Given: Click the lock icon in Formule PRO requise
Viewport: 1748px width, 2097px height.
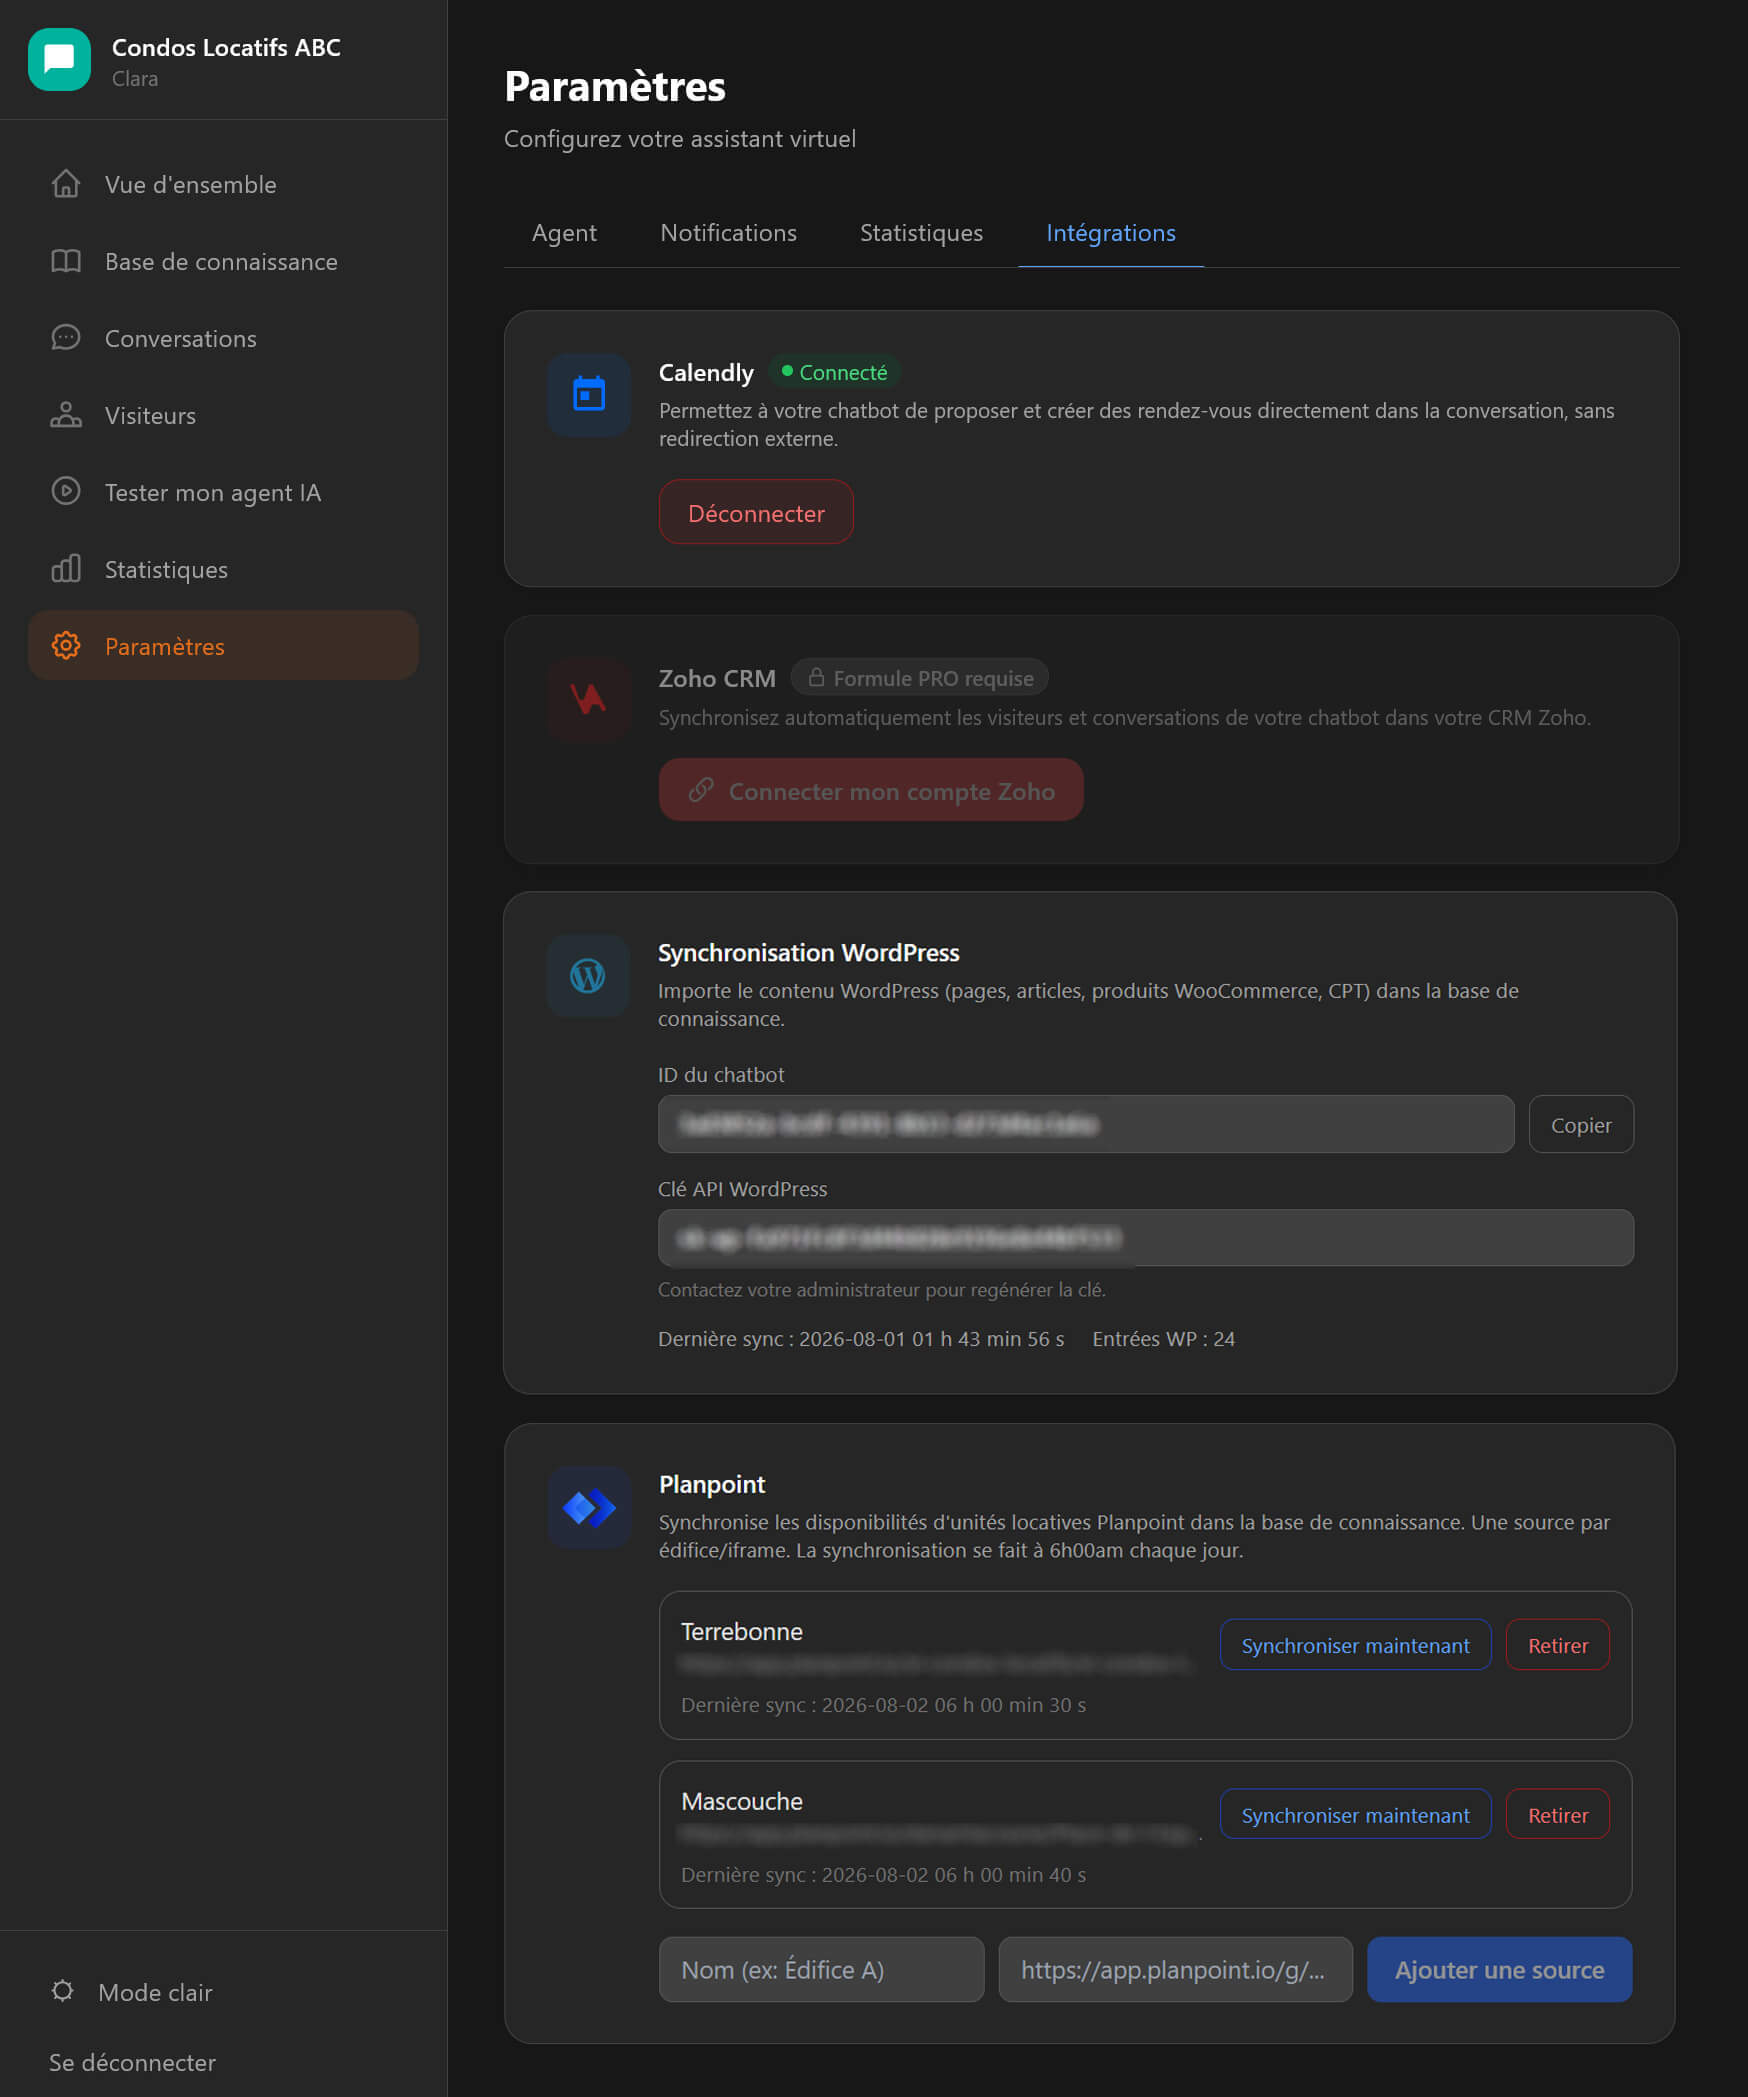Looking at the screenshot, I should pyautogui.click(x=816, y=678).
